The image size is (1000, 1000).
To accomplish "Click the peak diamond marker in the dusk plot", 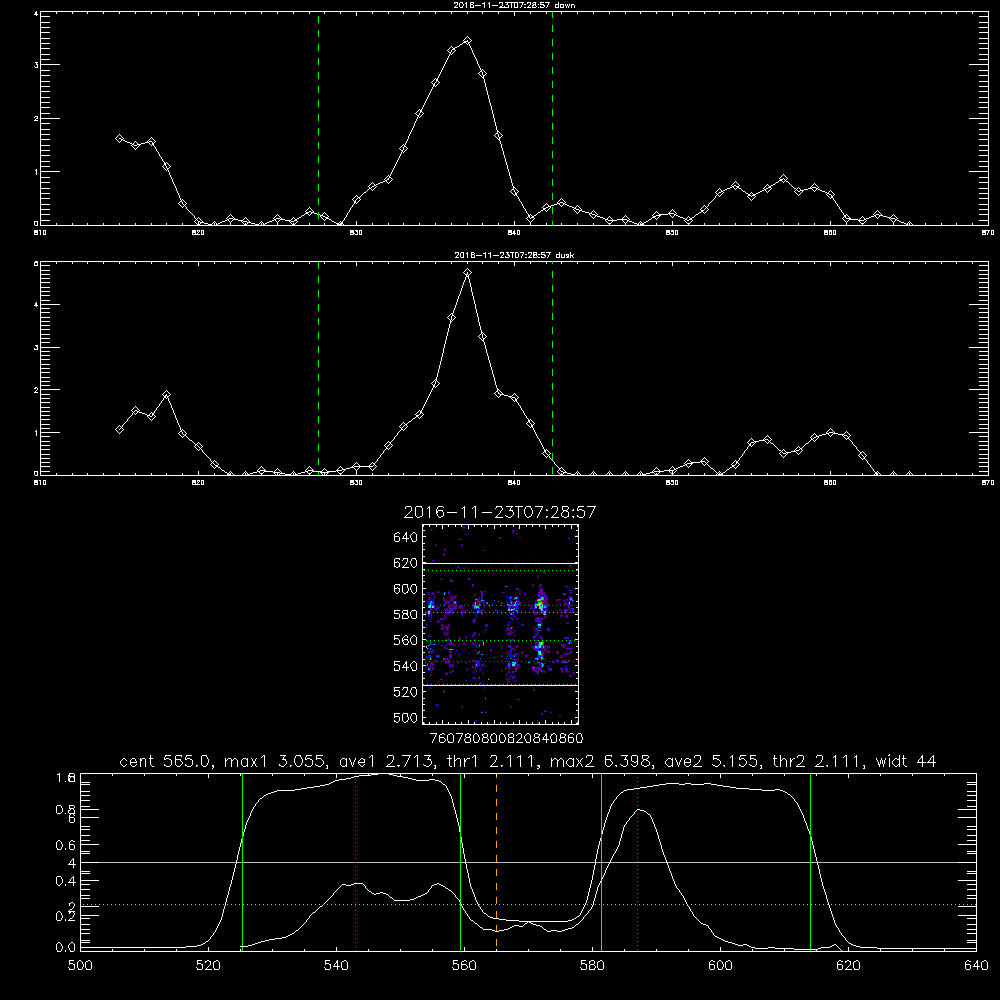I will (467, 272).
